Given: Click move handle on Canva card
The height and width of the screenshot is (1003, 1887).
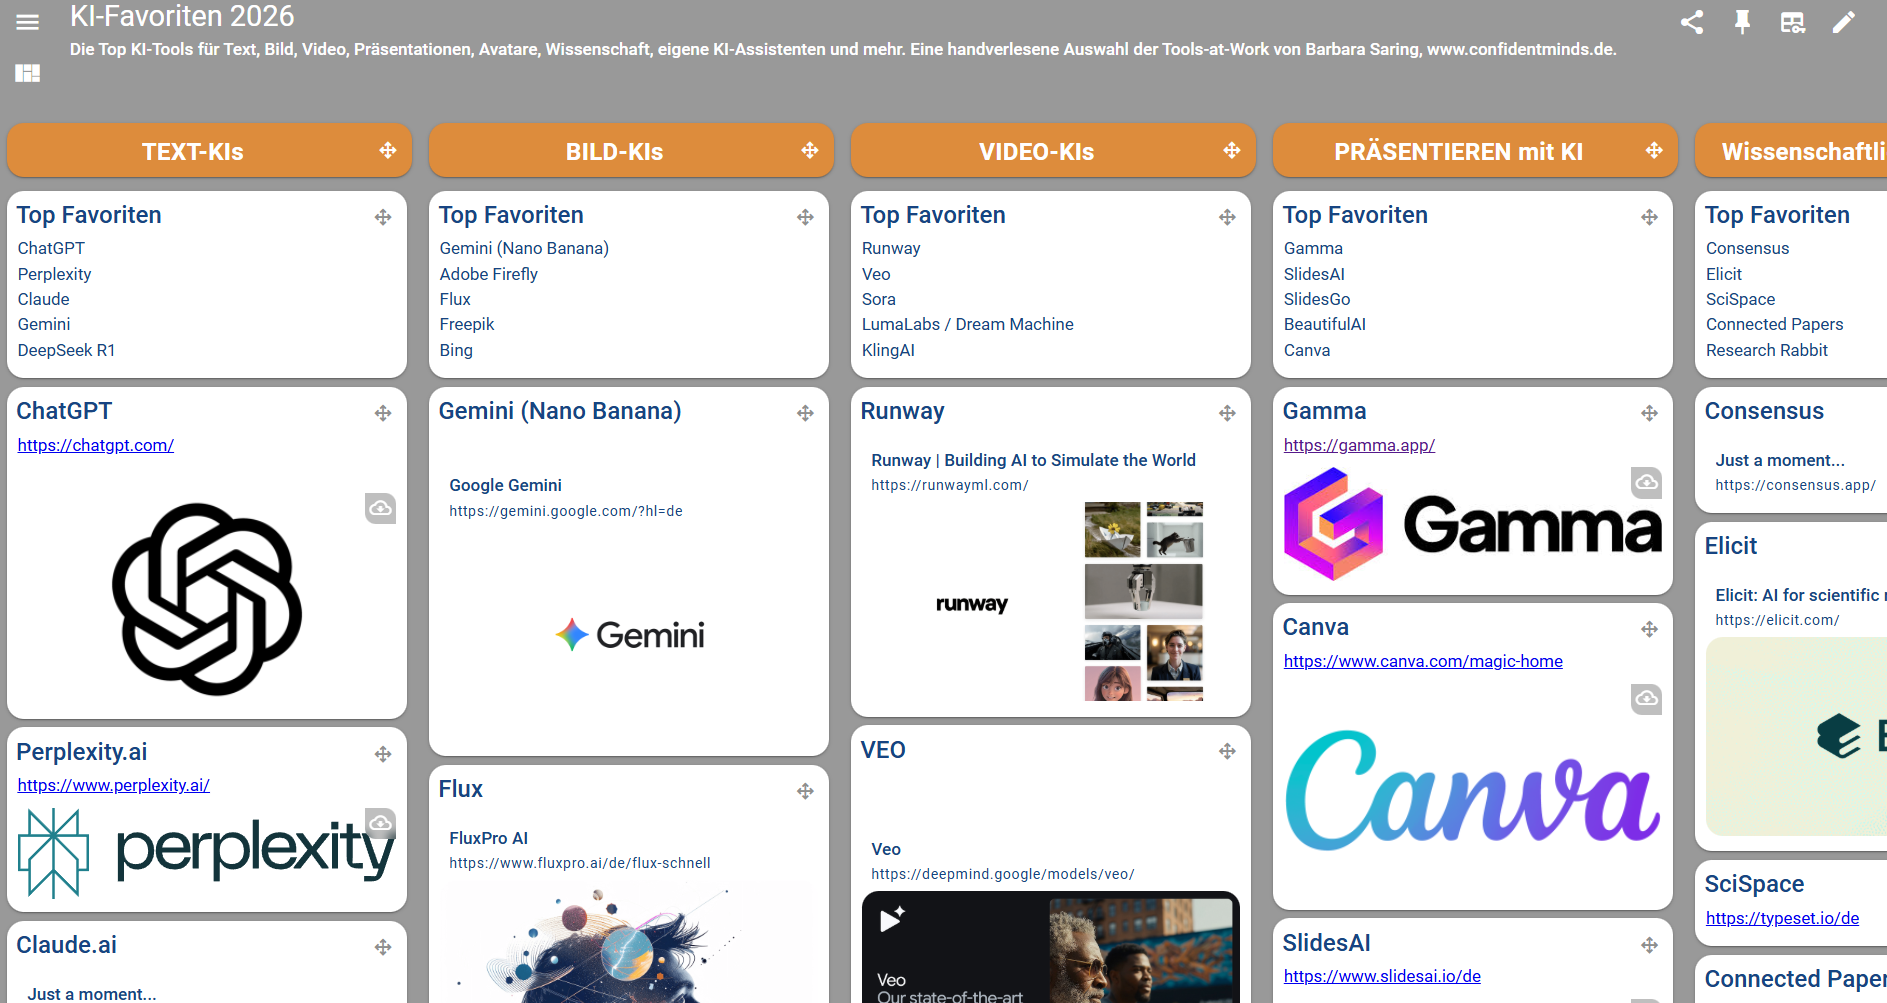Looking at the screenshot, I should [x=1649, y=629].
